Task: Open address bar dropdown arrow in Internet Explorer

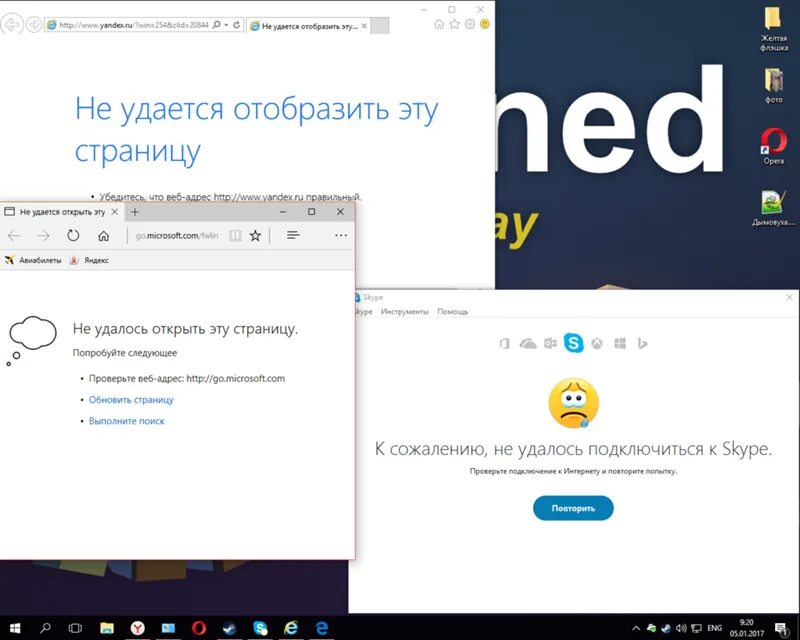Action: pos(226,24)
